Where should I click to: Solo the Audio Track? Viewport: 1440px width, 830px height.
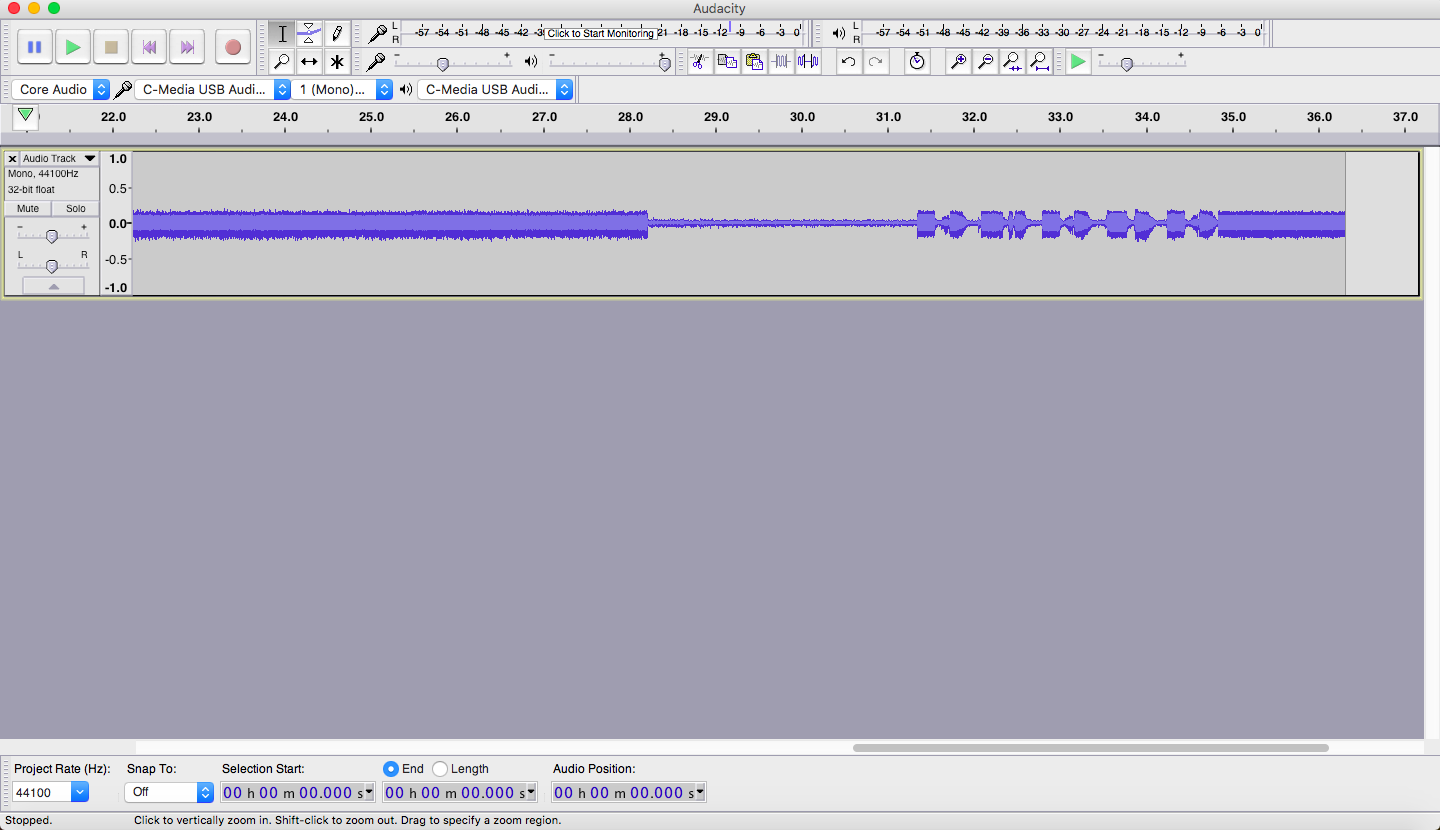point(76,209)
